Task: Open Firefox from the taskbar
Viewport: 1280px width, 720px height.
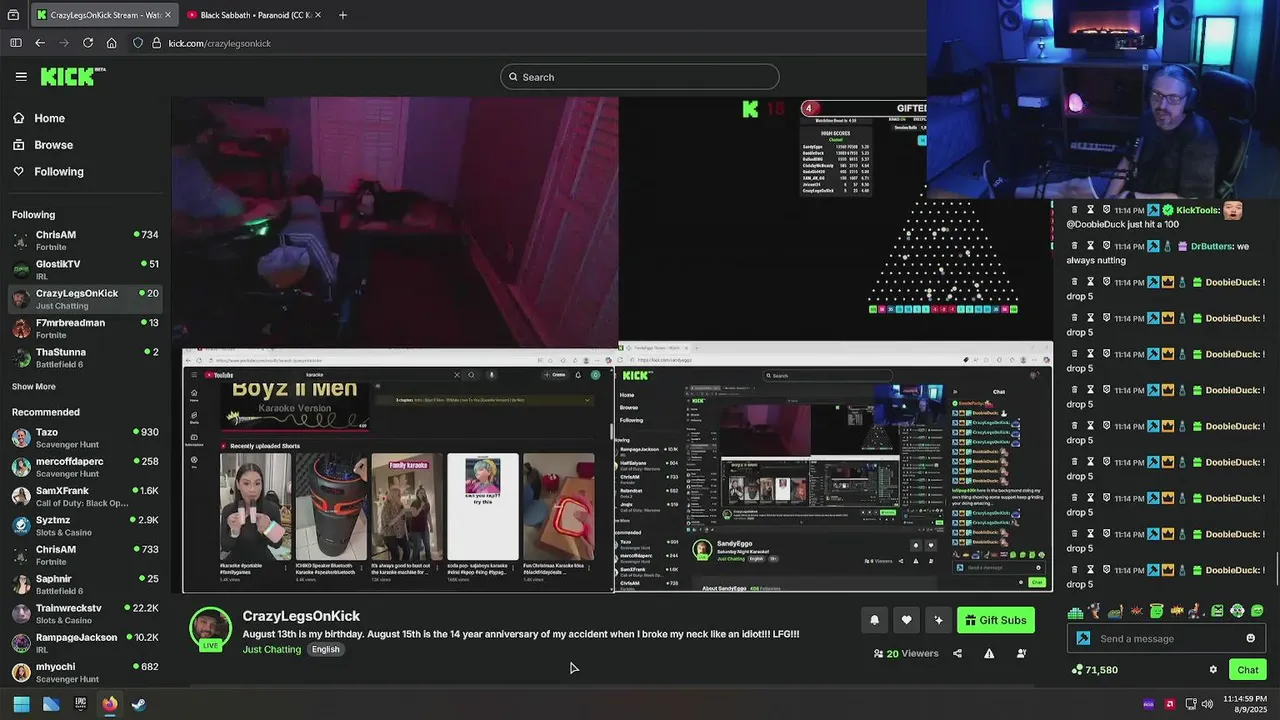Action: pos(109,704)
